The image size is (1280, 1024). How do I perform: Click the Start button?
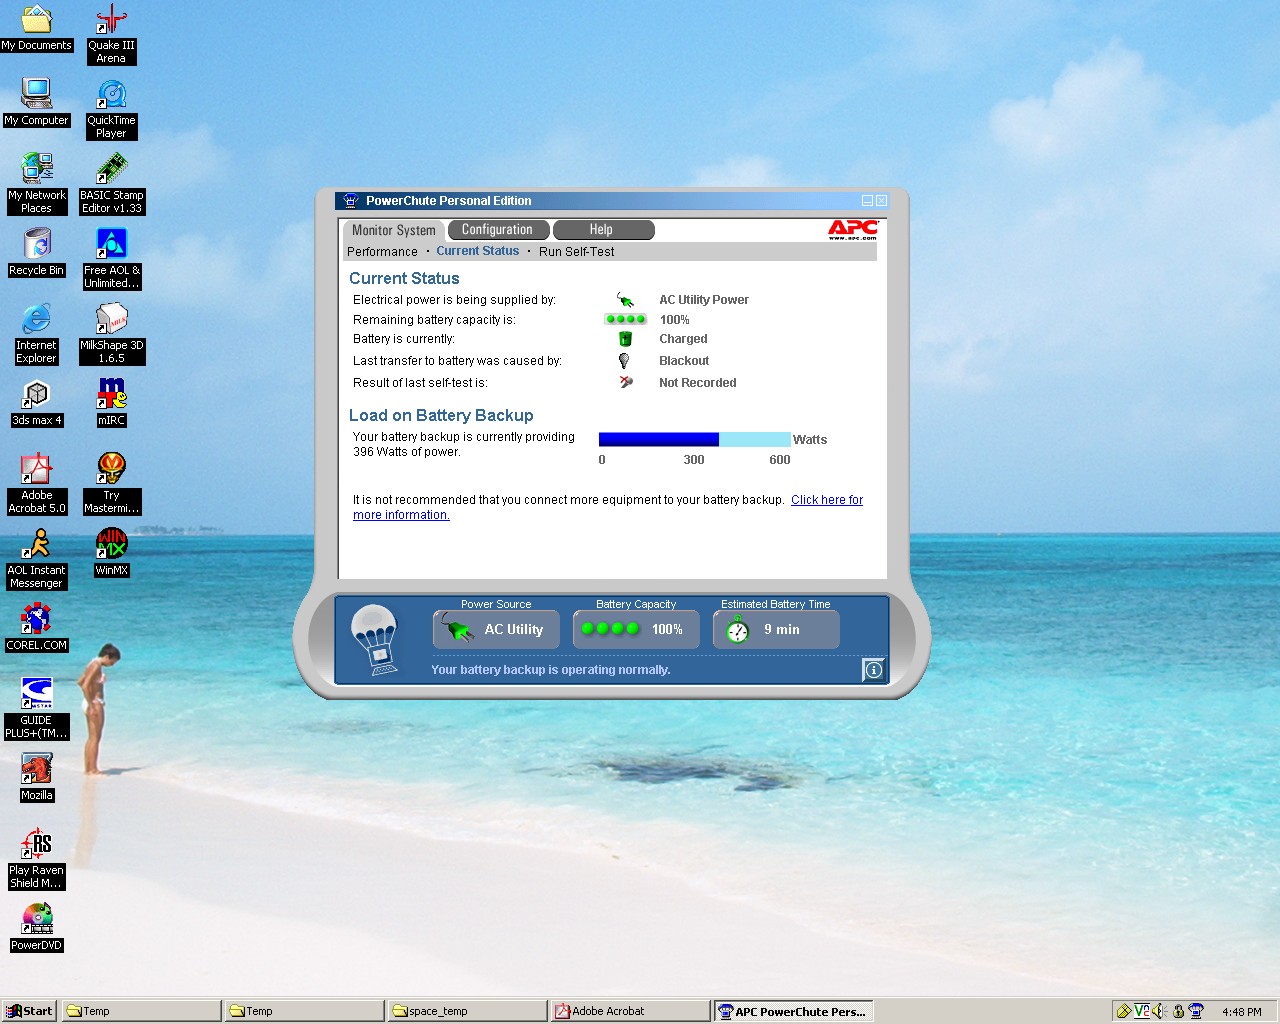point(29,1011)
